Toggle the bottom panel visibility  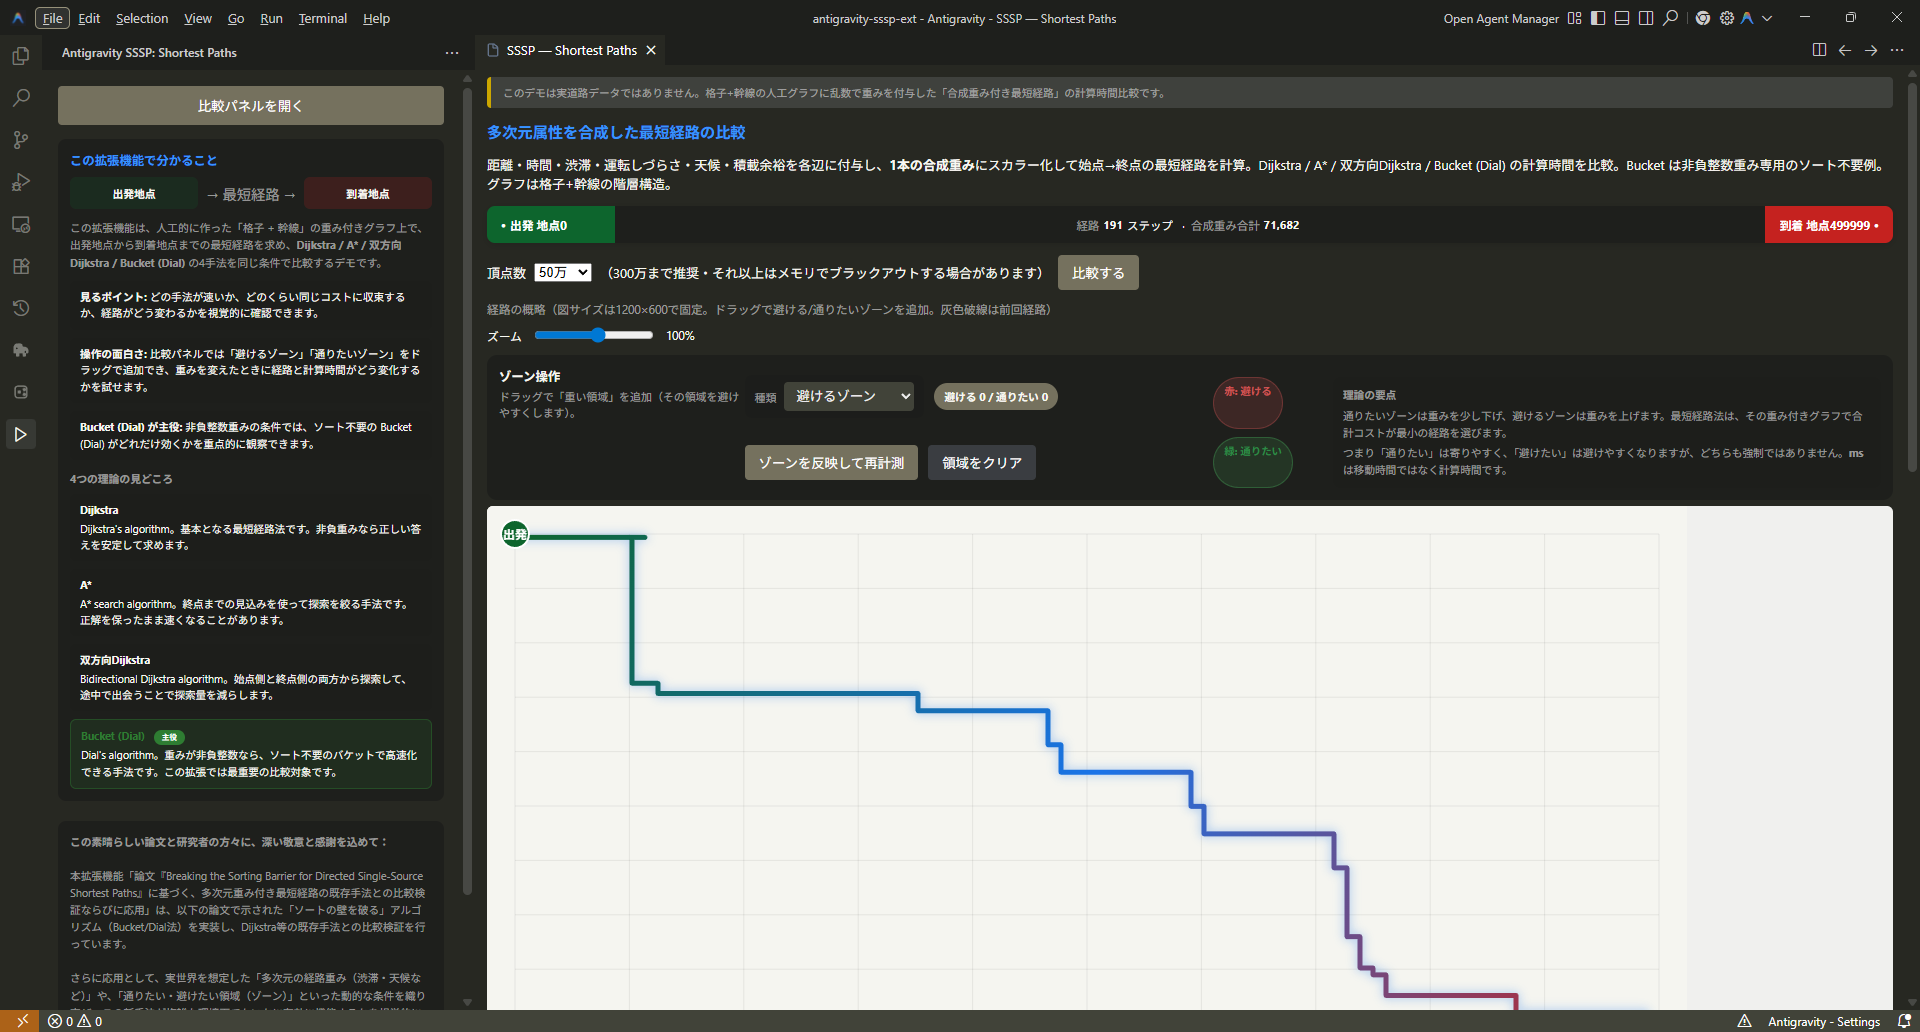pos(1621,18)
